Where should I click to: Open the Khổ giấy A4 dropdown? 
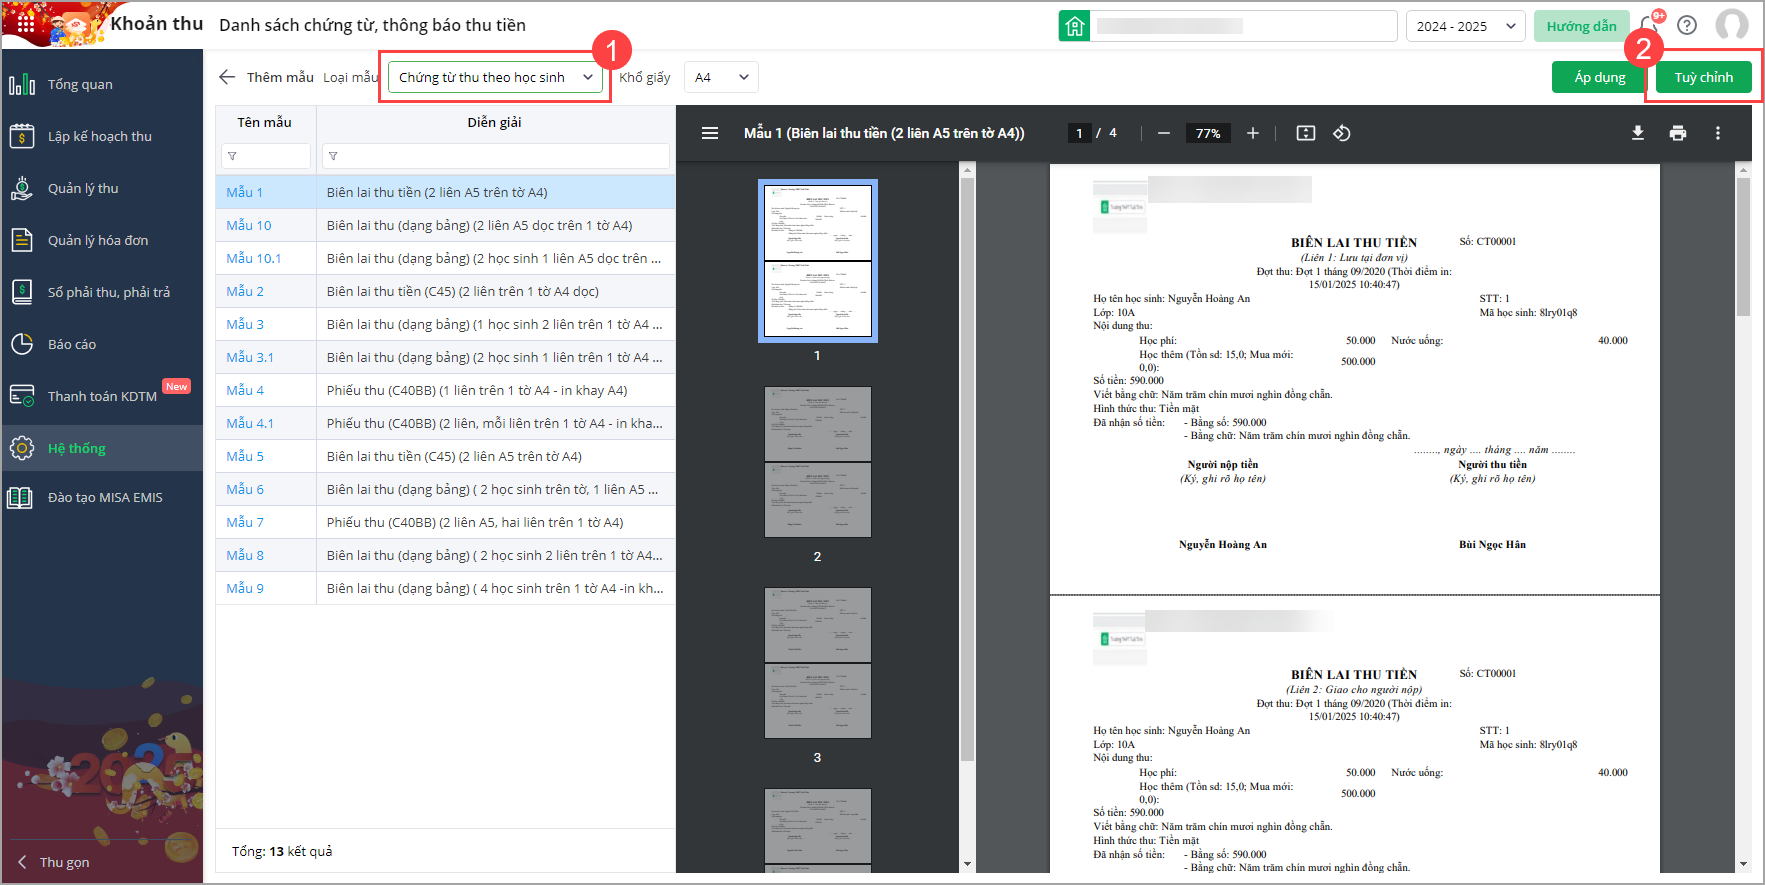click(721, 77)
